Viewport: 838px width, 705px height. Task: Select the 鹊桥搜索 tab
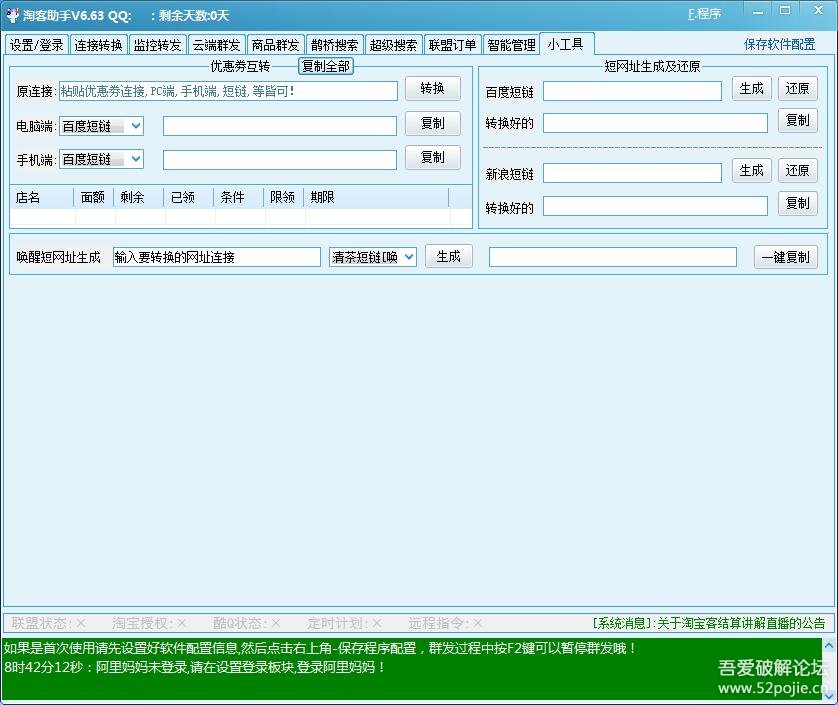335,45
